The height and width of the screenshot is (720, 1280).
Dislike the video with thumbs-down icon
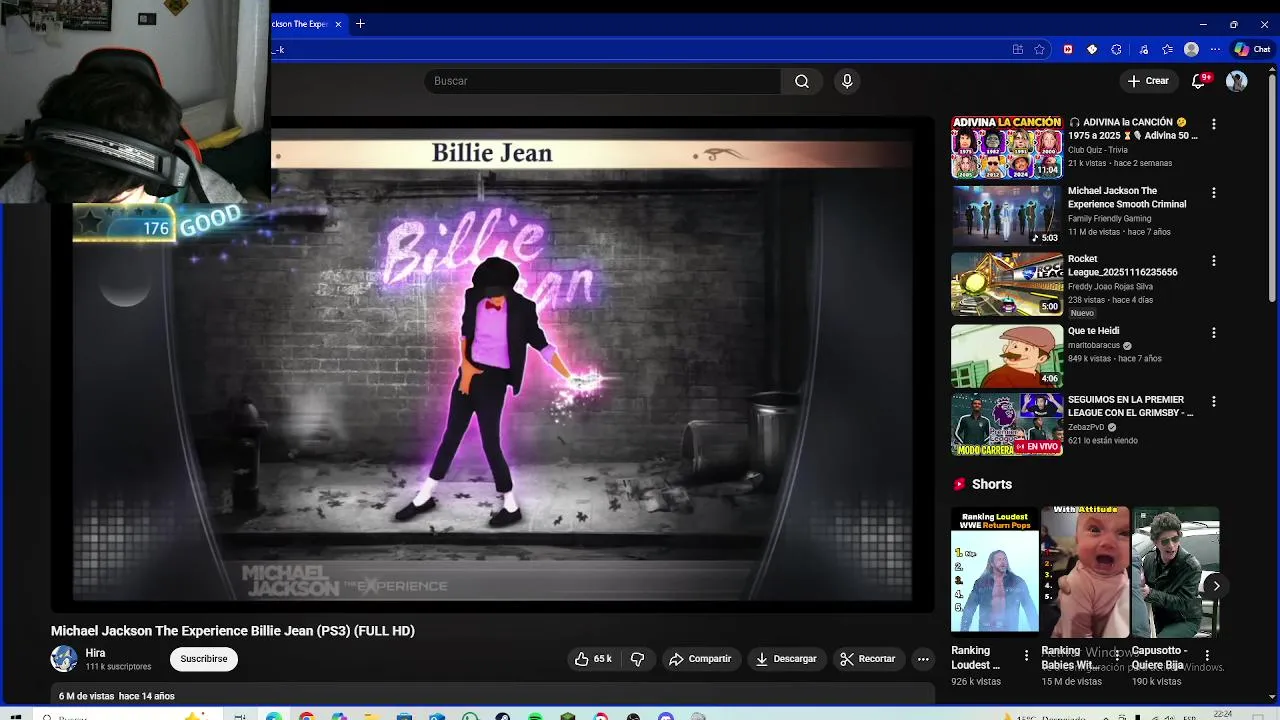click(x=637, y=659)
